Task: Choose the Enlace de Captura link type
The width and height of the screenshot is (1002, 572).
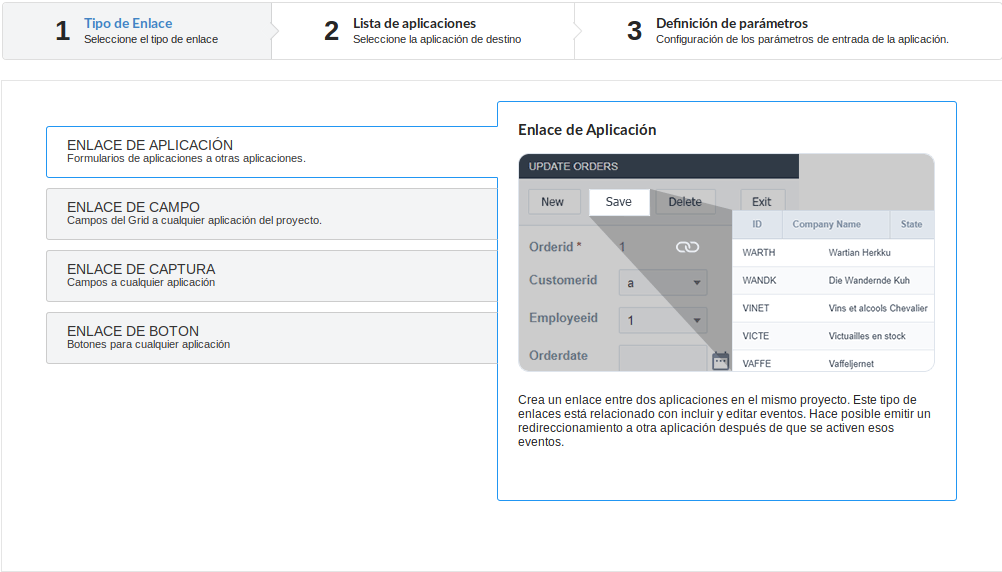Action: (272, 275)
